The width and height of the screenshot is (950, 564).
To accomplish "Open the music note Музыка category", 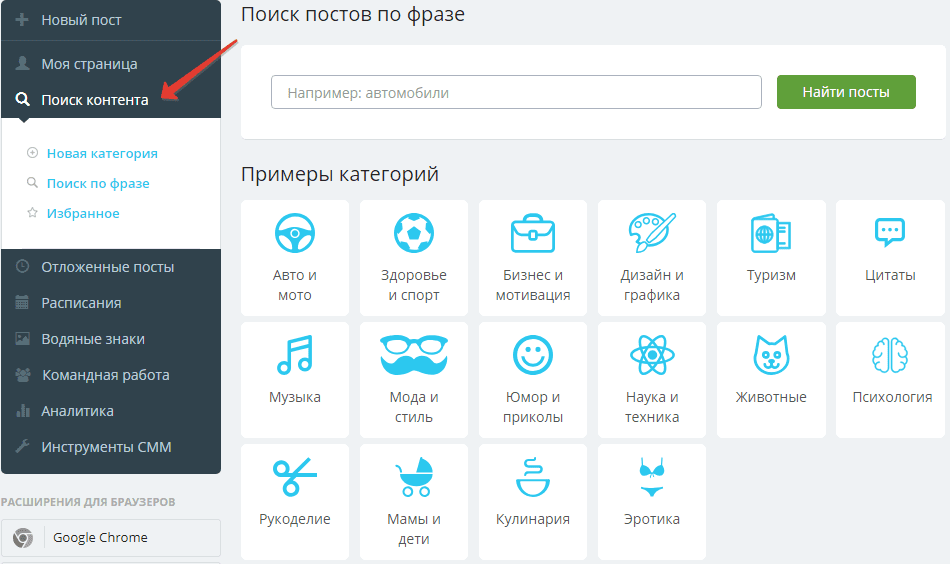I will coord(295,354).
